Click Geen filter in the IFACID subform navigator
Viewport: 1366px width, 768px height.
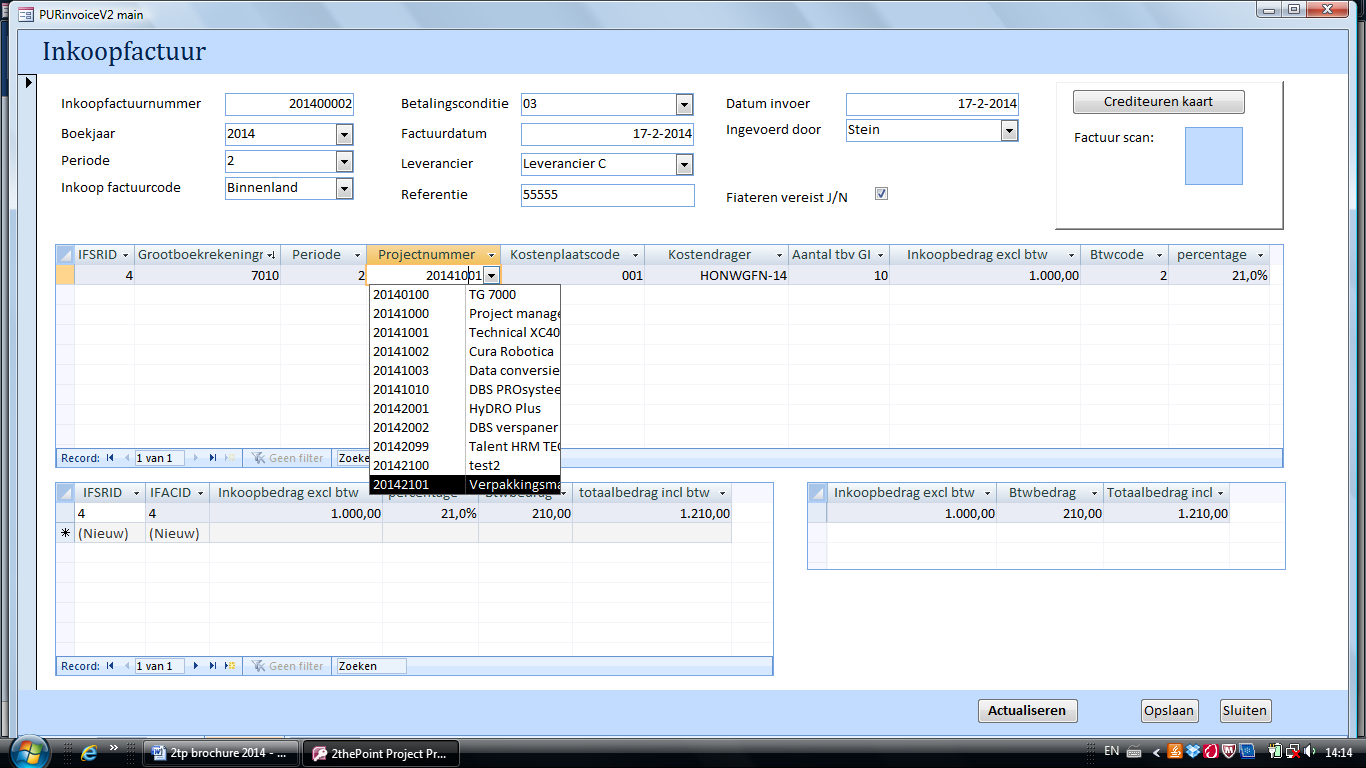(x=287, y=666)
